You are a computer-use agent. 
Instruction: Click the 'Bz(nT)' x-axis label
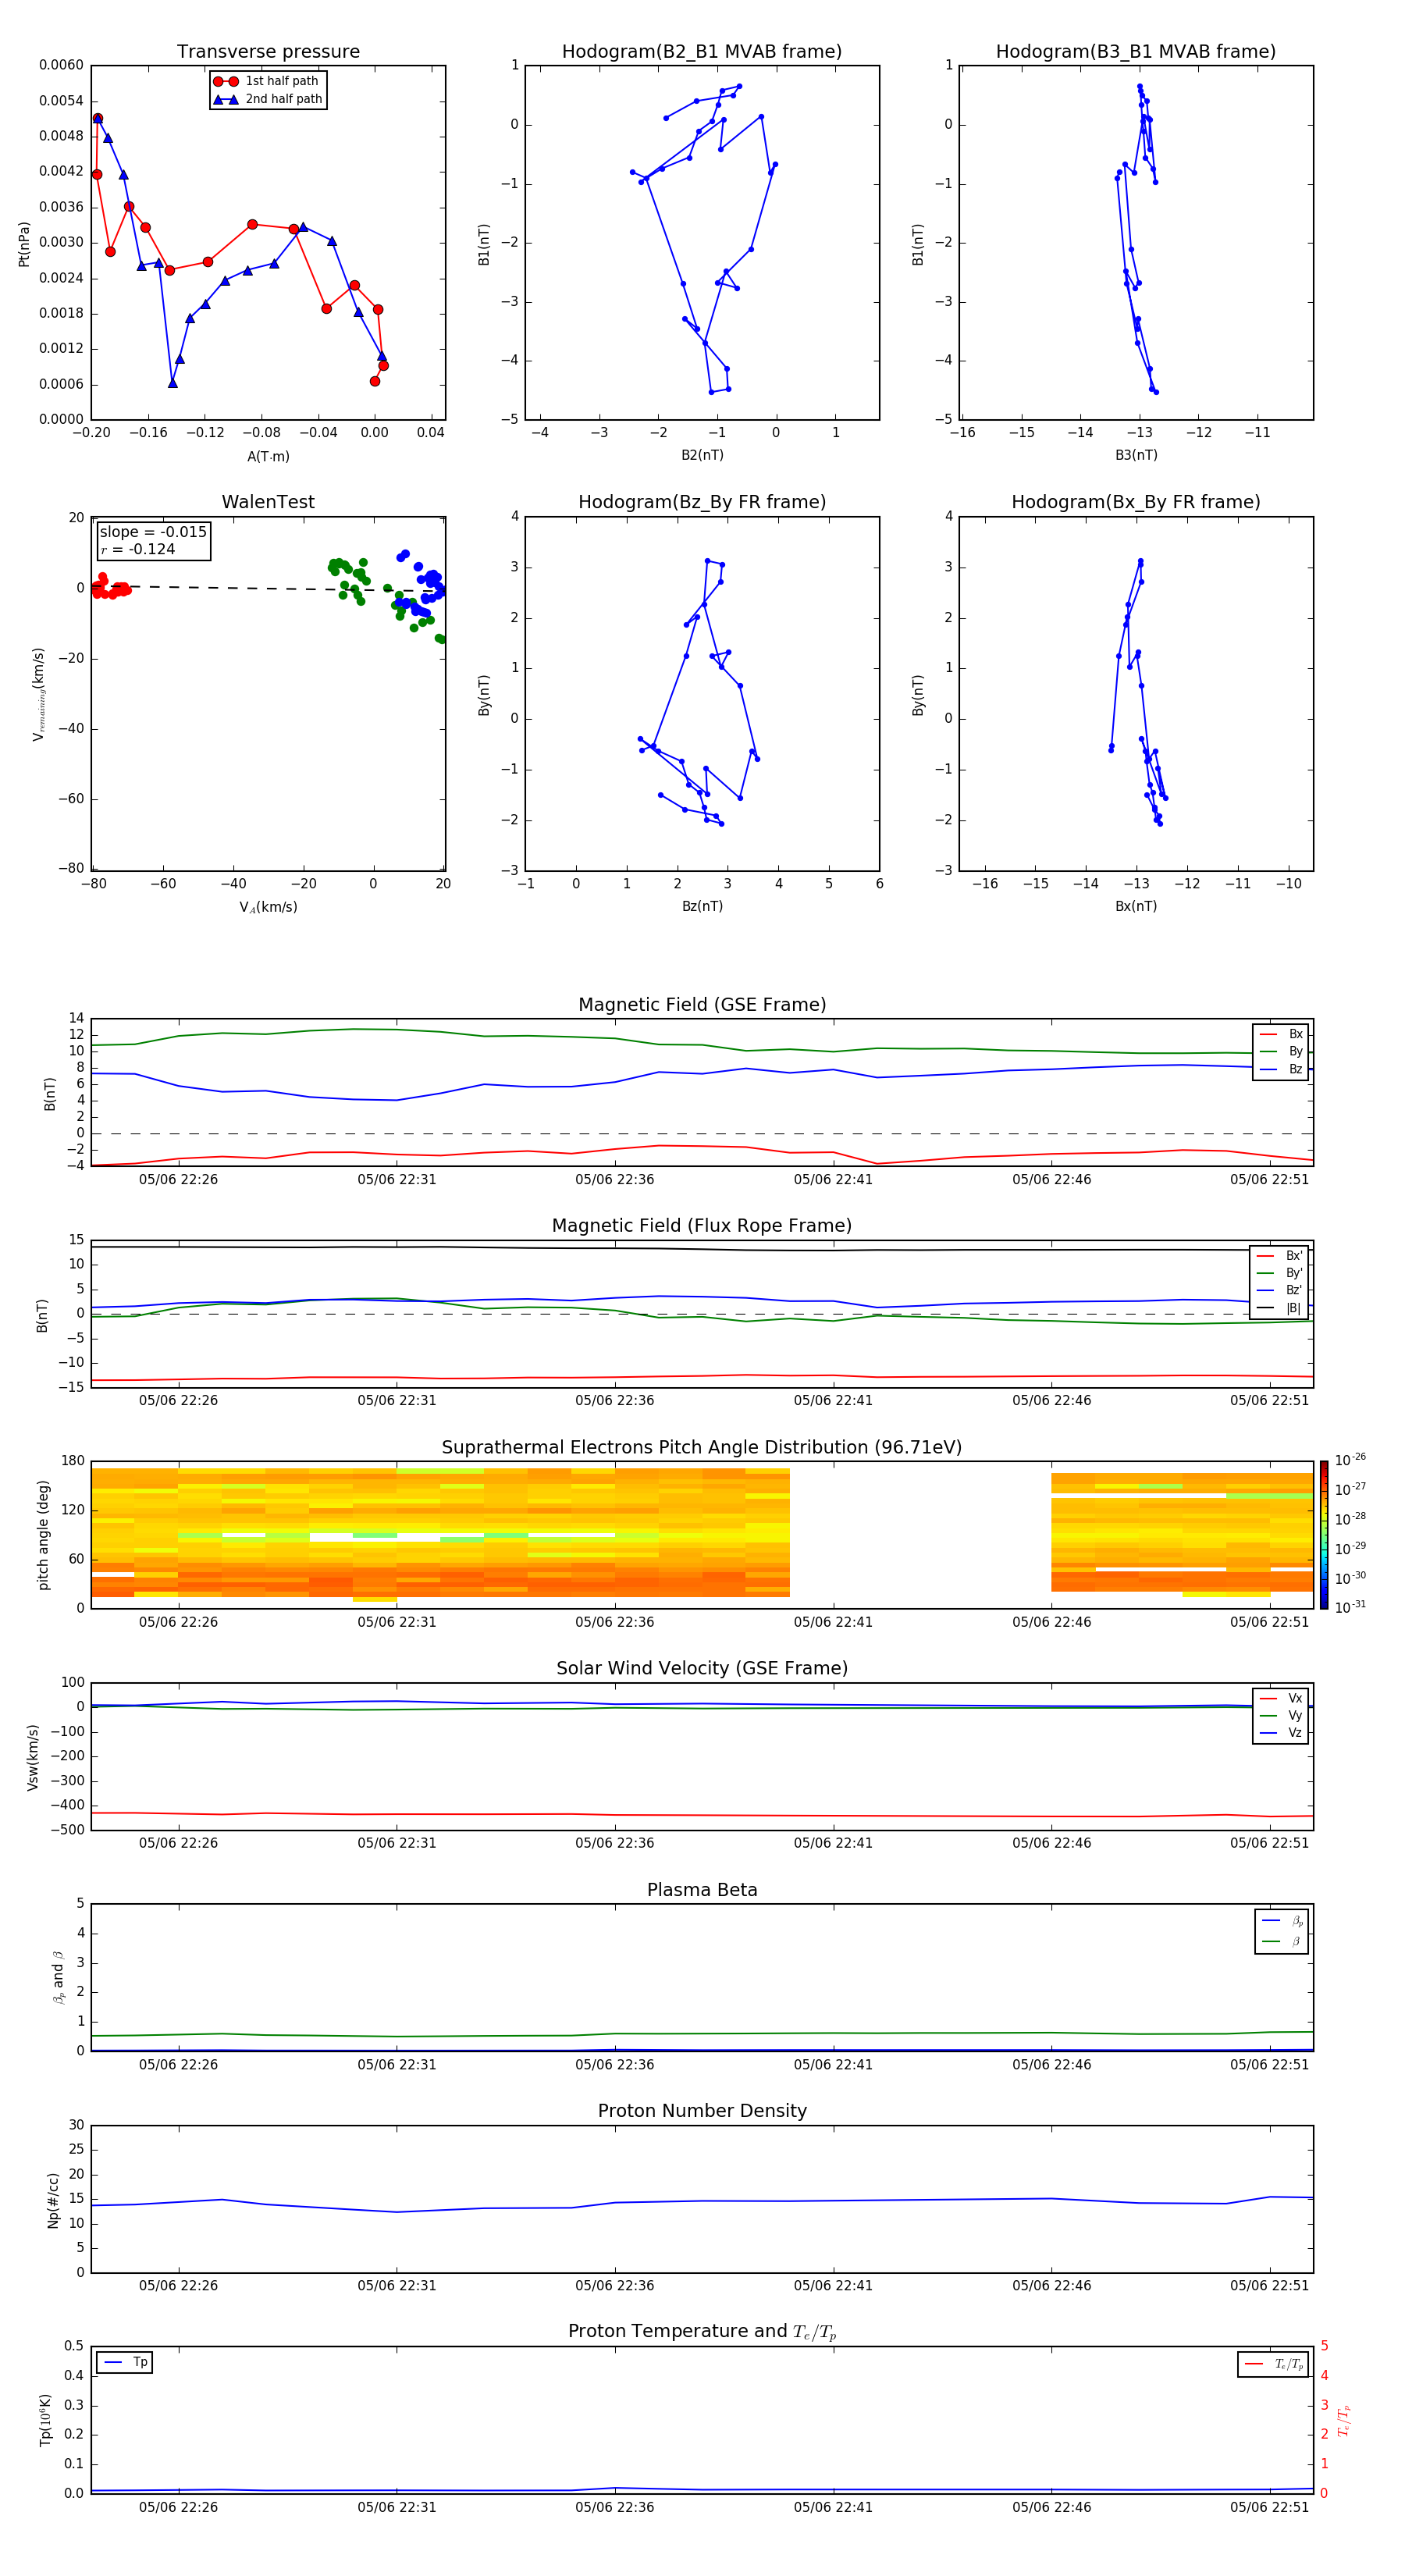coord(702,906)
